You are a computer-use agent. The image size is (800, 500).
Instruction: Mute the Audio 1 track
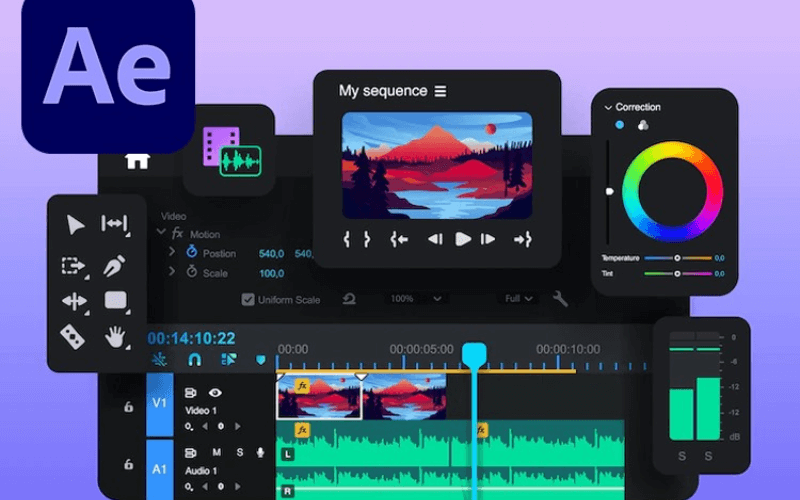pos(215,452)
